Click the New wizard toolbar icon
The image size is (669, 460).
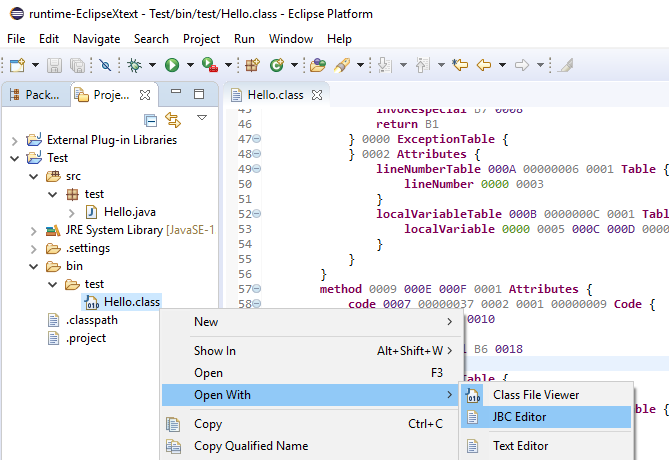pyautogui.click(x=17, y=65)
